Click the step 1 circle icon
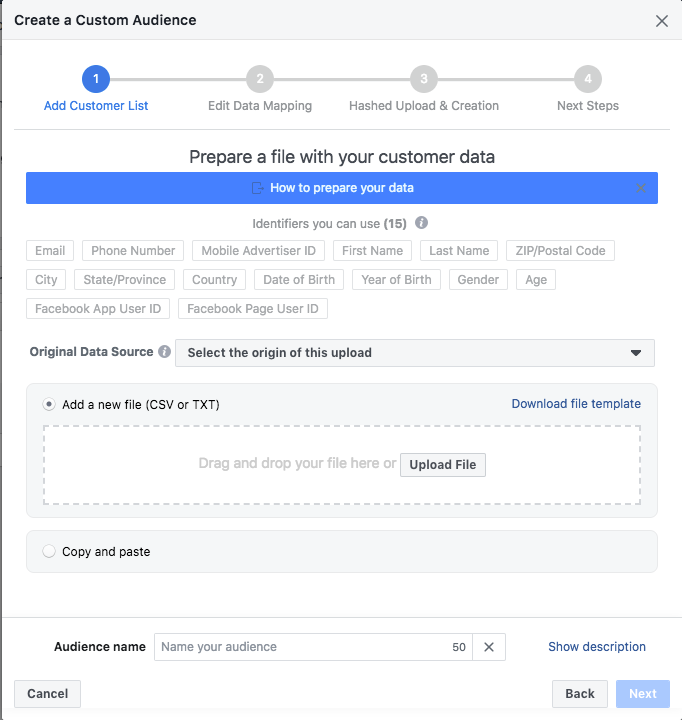682x720 pixels. [x=96, y=79]
